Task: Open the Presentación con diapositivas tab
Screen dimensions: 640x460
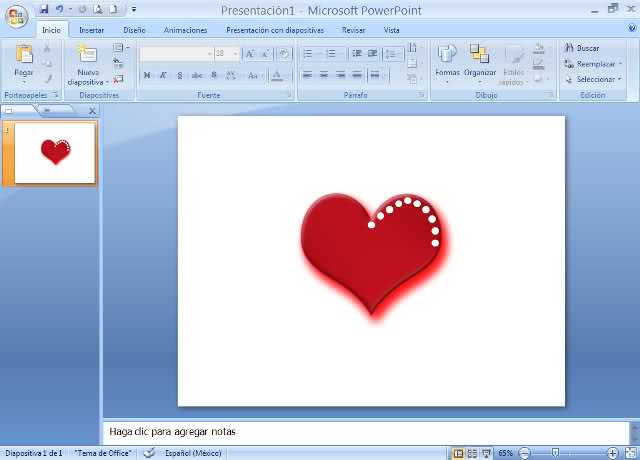Action: pos(275,30)
